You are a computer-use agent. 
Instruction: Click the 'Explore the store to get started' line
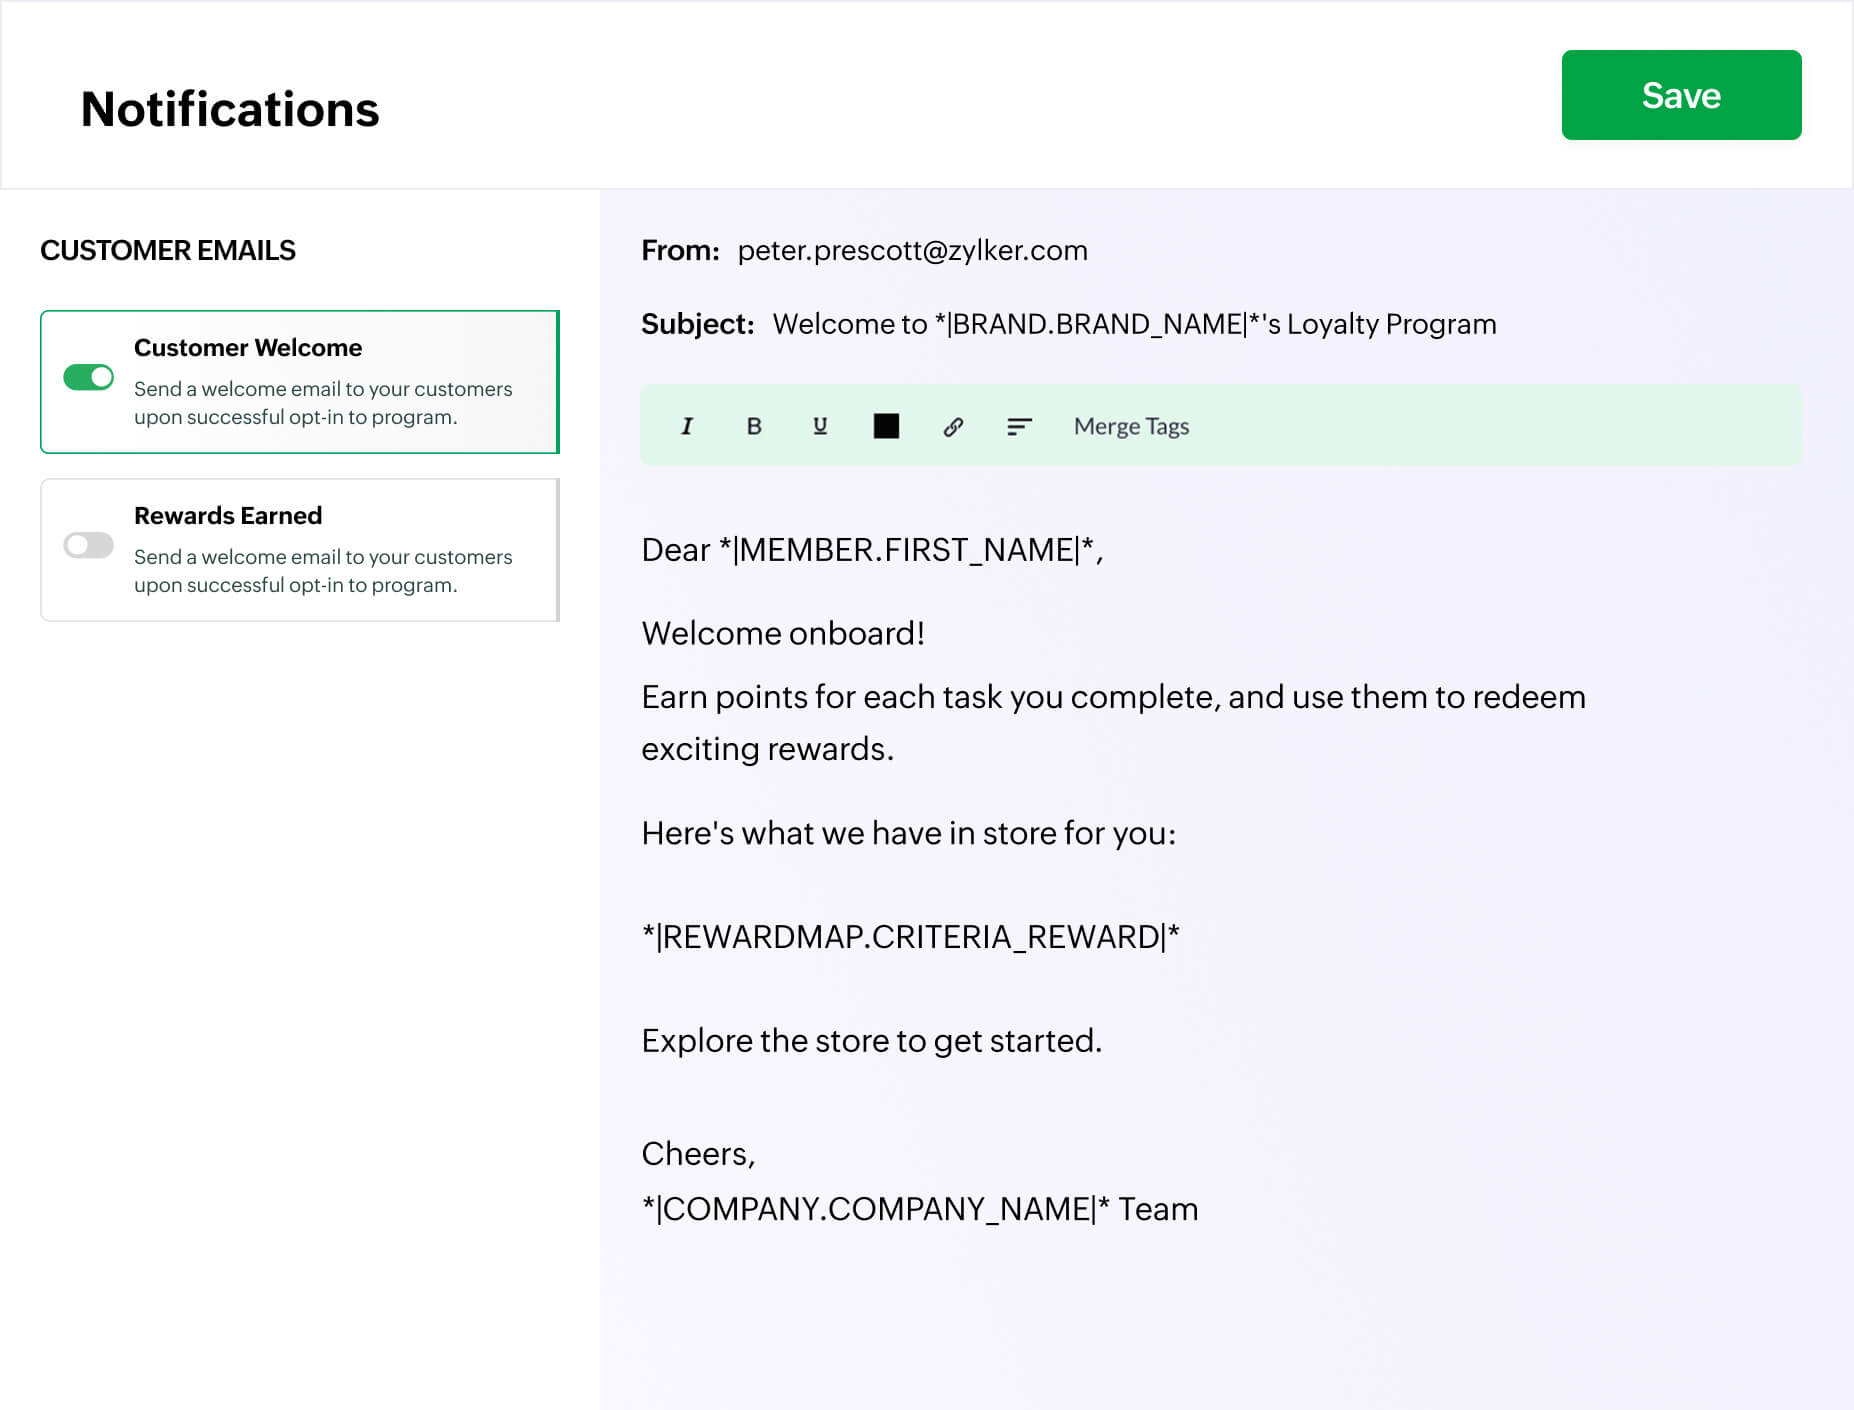871,1041
